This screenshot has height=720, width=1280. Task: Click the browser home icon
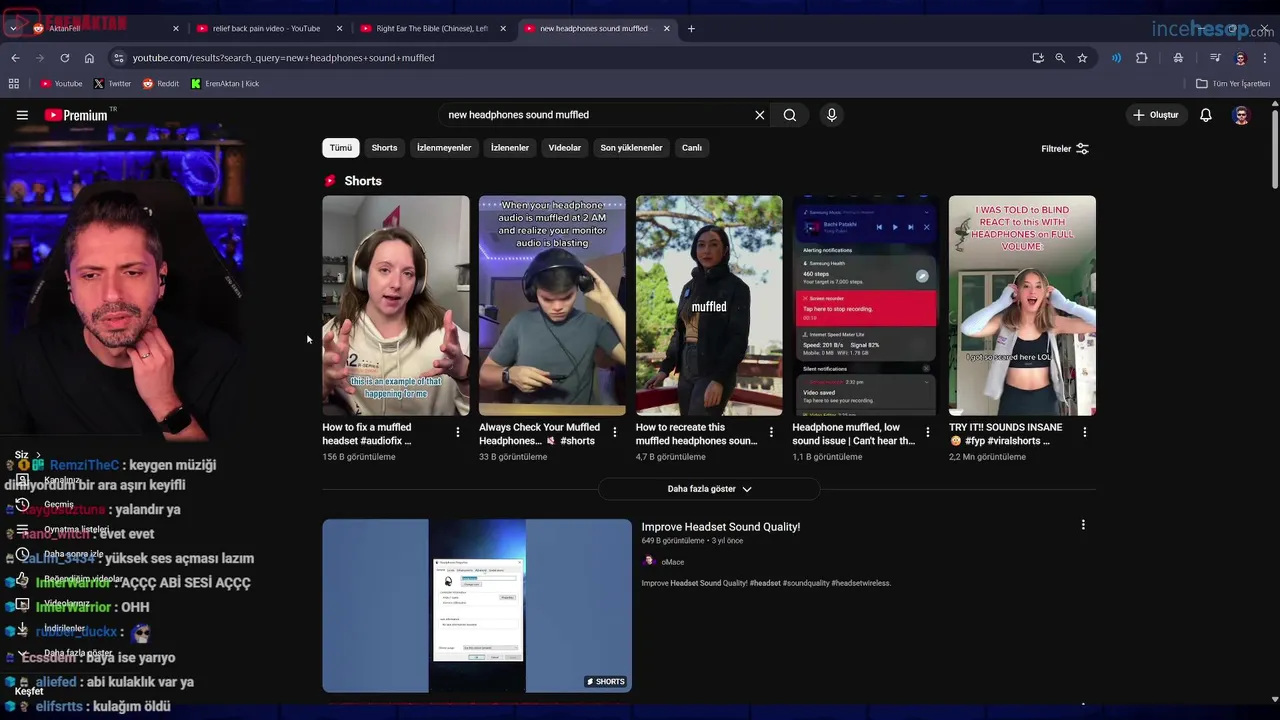(x=89, y=58)
